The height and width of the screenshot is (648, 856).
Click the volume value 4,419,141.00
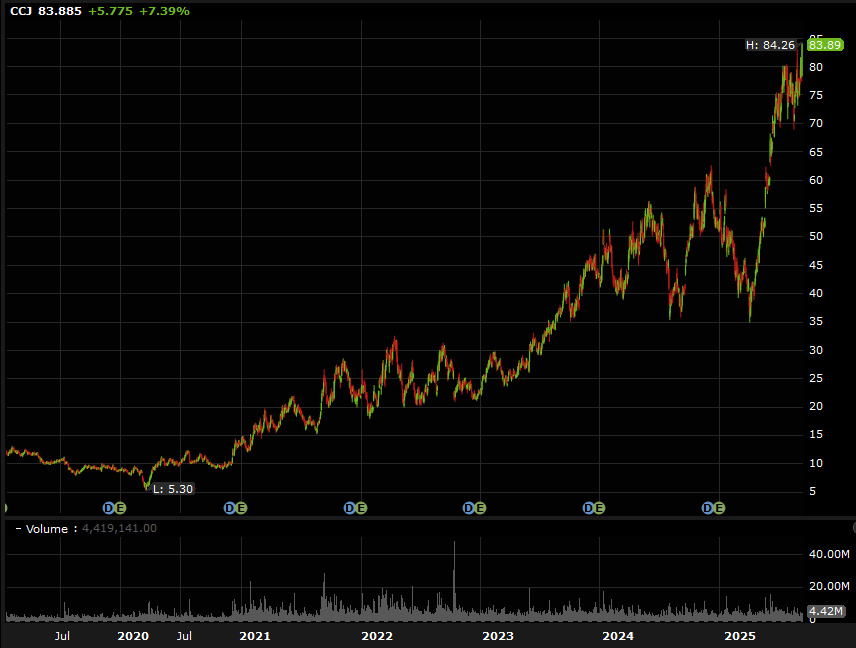119,528
